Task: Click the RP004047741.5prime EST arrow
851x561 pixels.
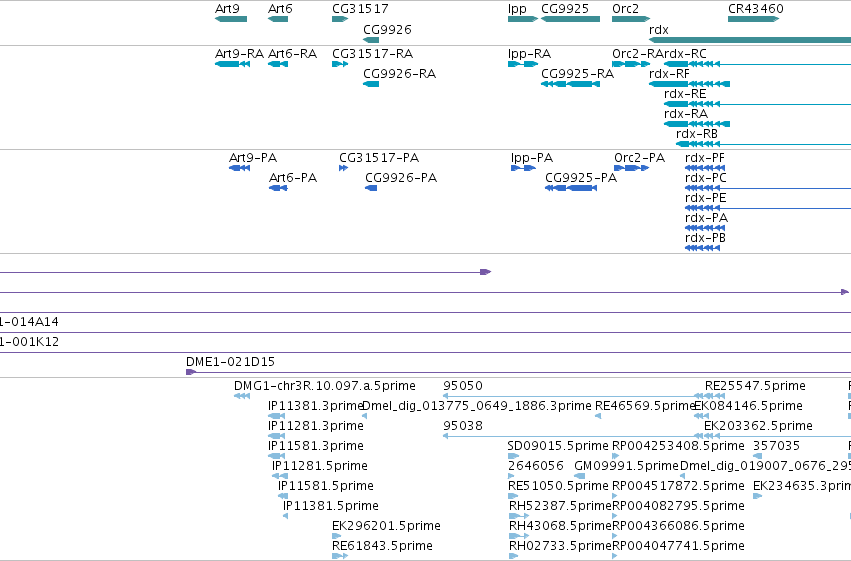Action: click(615, 556)
